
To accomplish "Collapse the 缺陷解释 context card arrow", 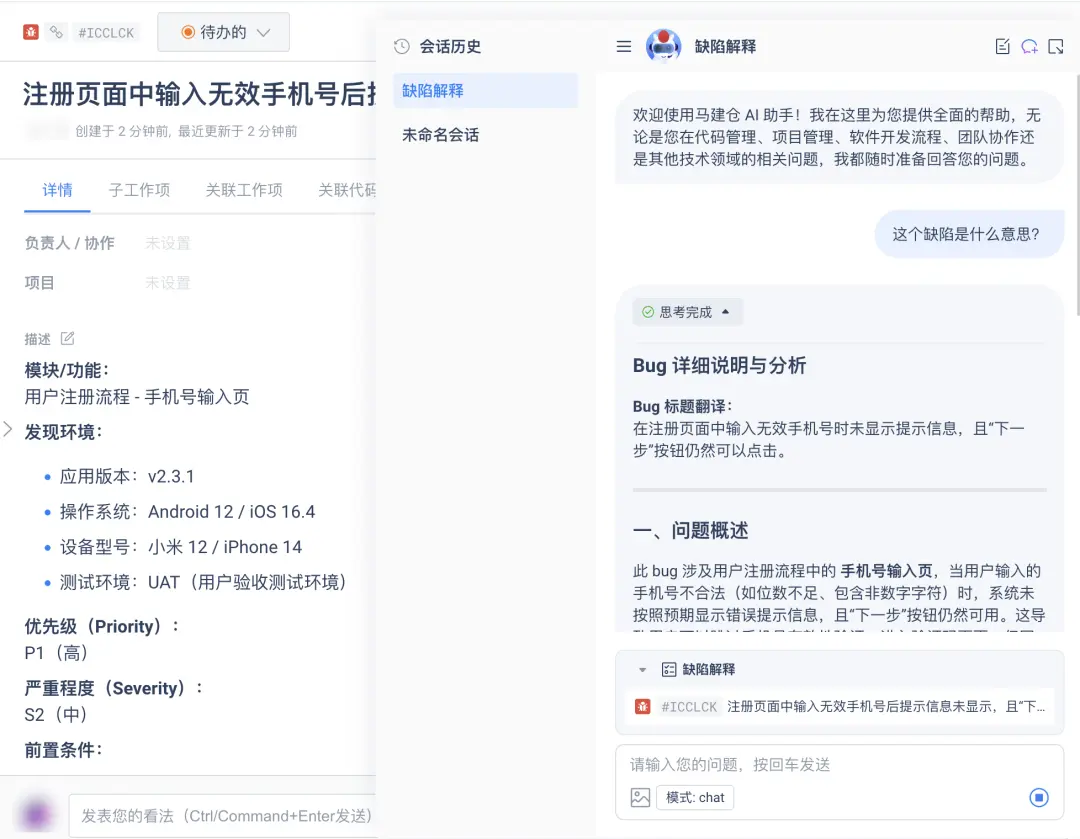I will 642,670.
